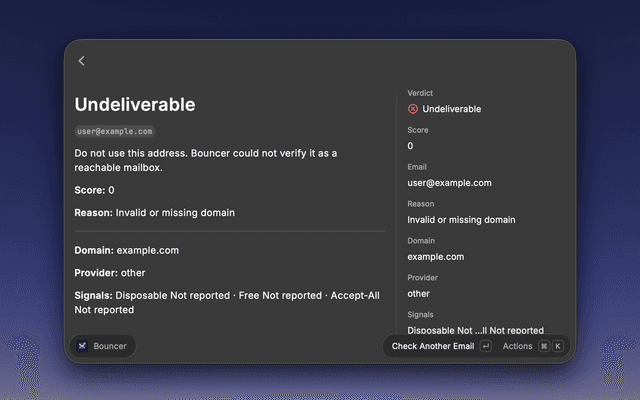The width and height of the screenshot is (640, 400).
Task: Click the large Undeliverable heading
Action: pyautogui.click(x=135, y=104)
